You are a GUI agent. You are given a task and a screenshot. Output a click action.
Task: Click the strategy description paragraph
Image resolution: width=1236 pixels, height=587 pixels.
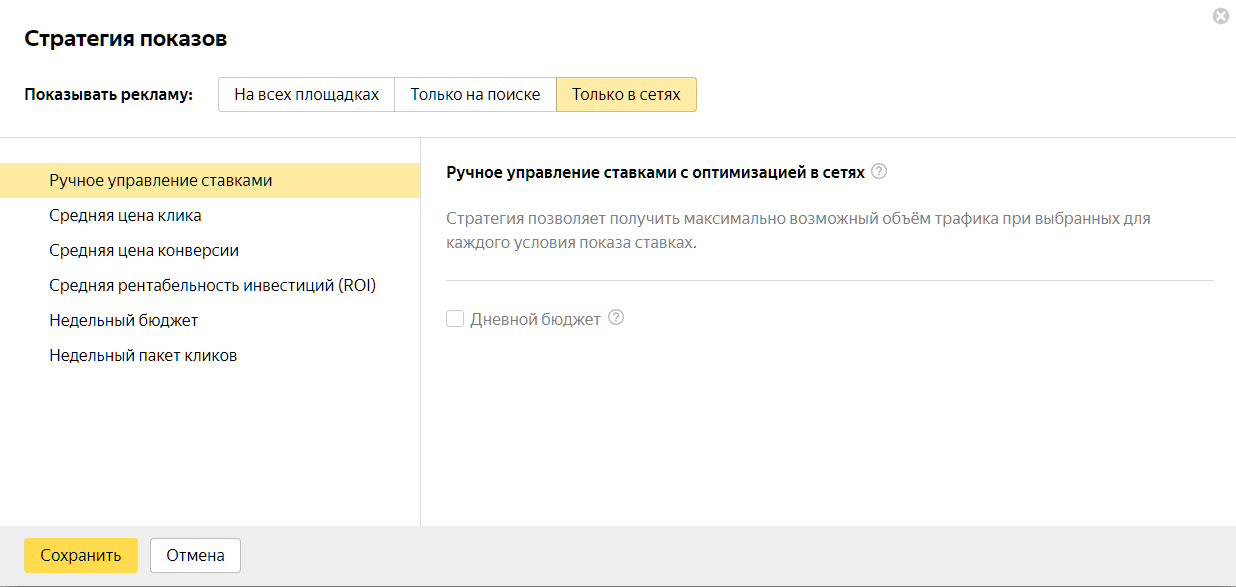pos(798,230)
